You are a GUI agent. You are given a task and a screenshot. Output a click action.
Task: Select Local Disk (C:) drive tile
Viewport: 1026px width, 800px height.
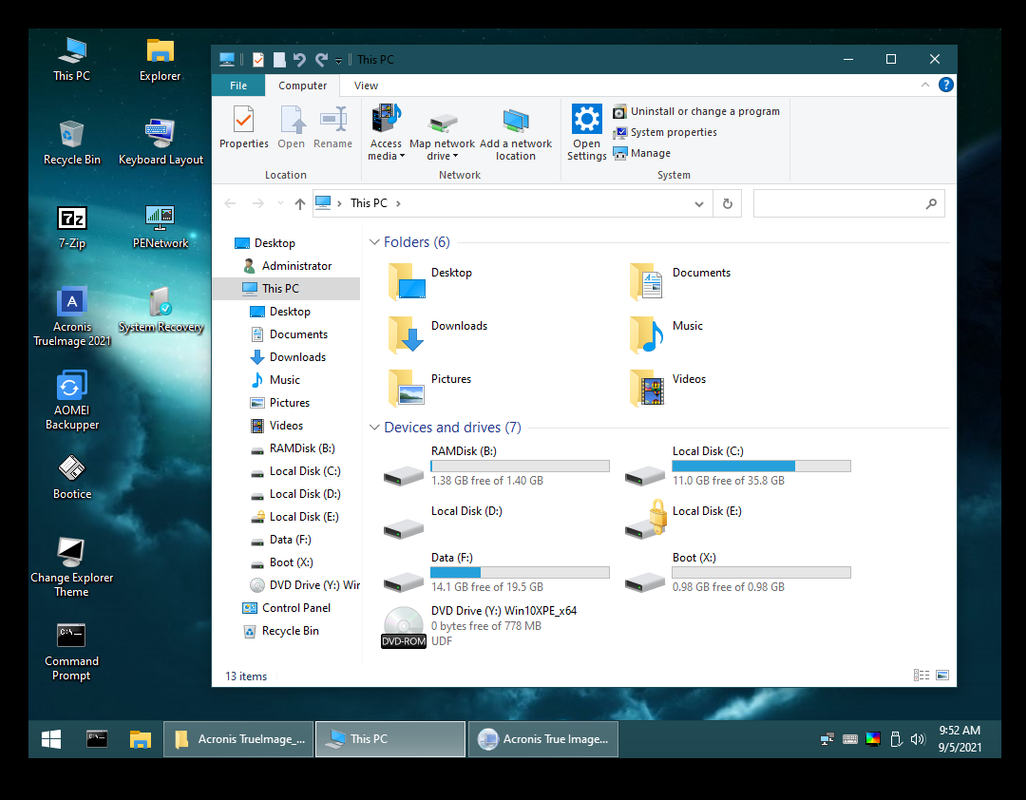click(x=738, y=466)
